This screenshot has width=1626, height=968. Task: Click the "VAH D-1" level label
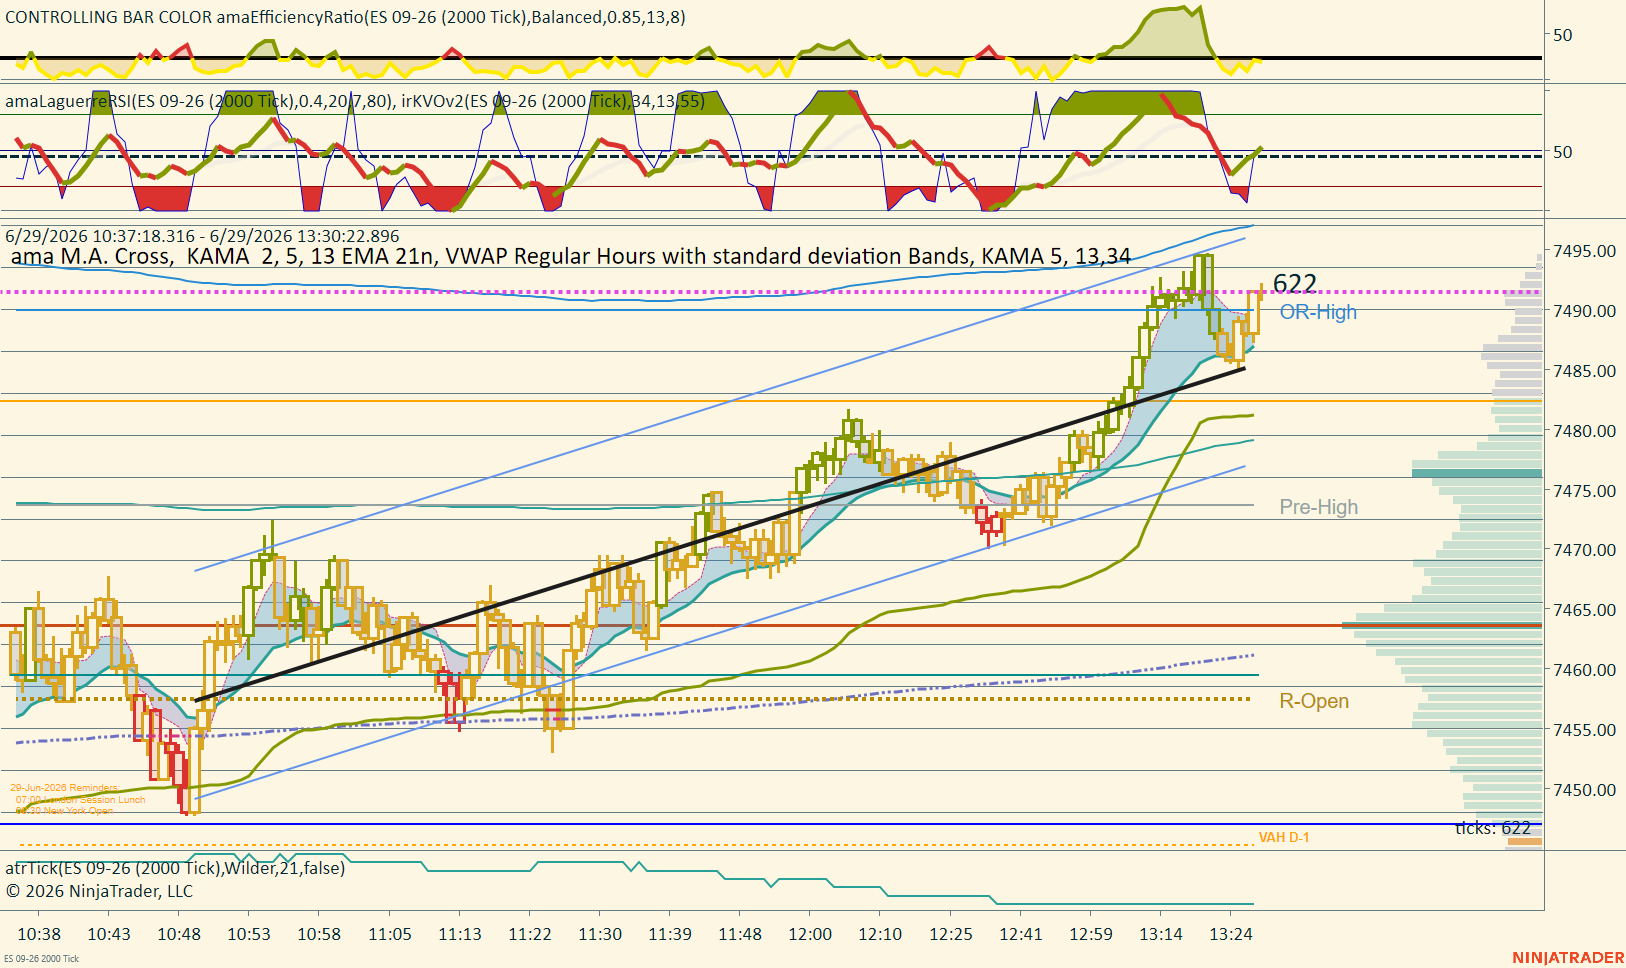pyautogui.click(x=1283, y=837)
